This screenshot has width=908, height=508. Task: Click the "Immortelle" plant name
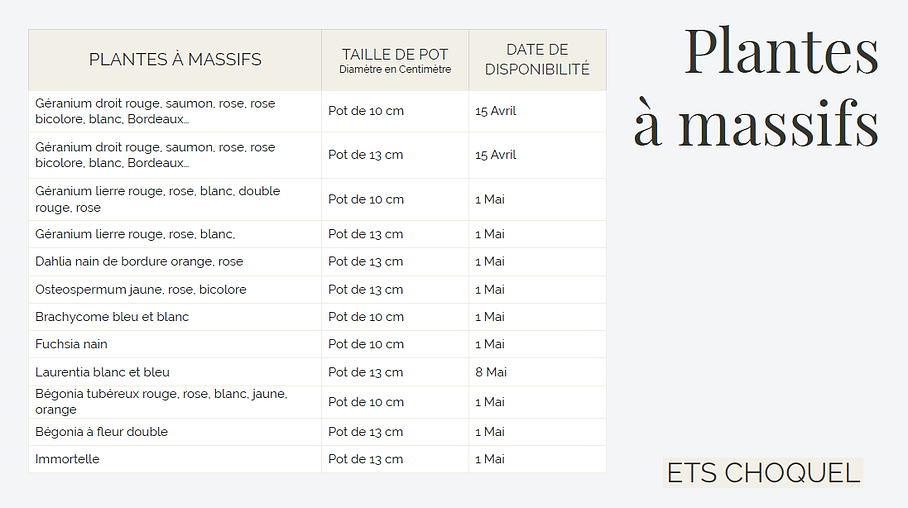point(67,459)
